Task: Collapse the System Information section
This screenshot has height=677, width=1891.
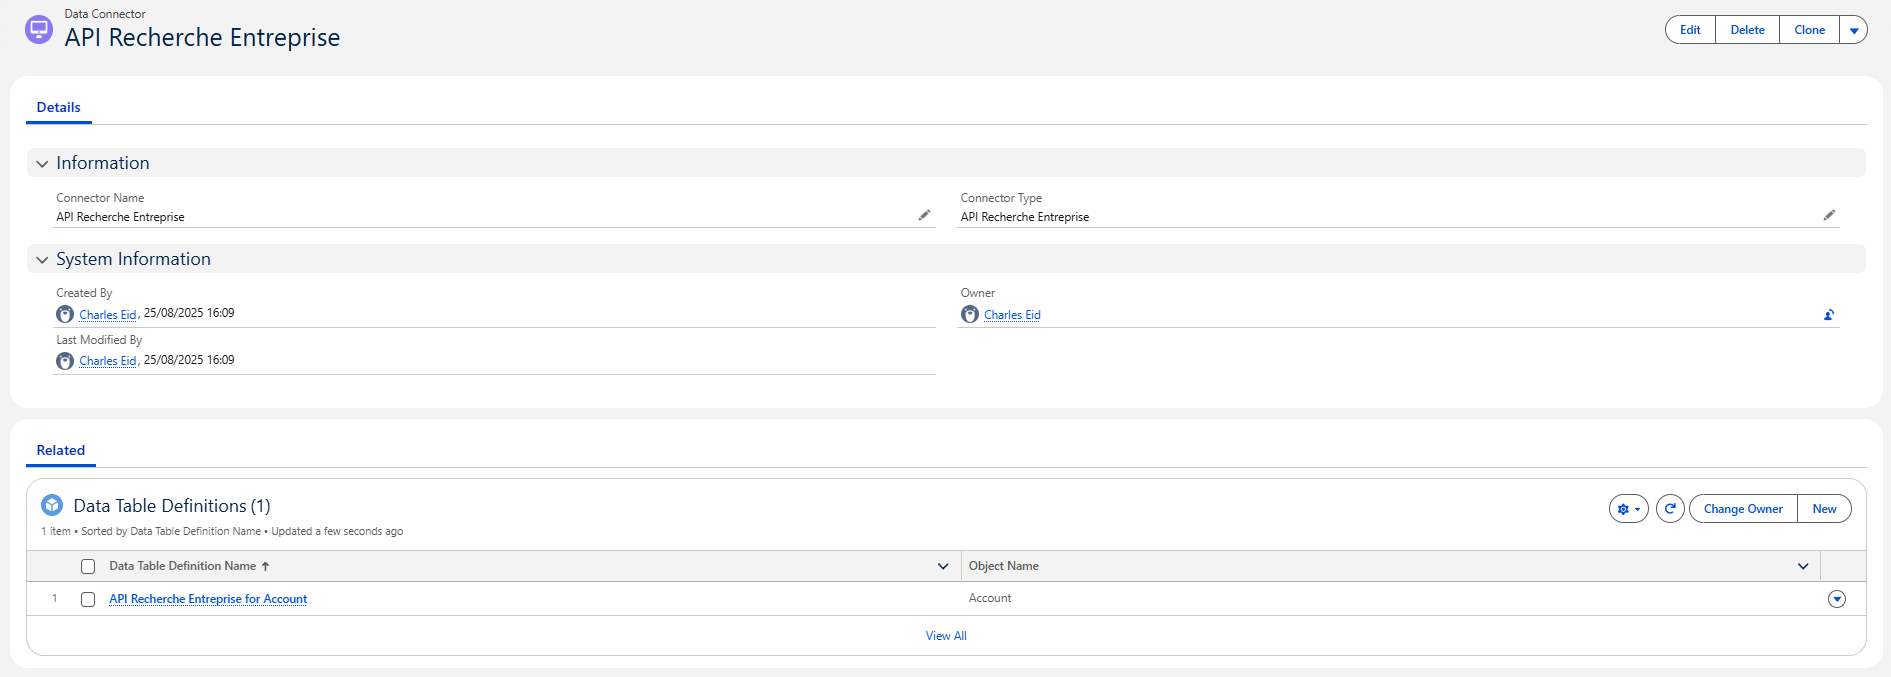Action: (42, 260)
